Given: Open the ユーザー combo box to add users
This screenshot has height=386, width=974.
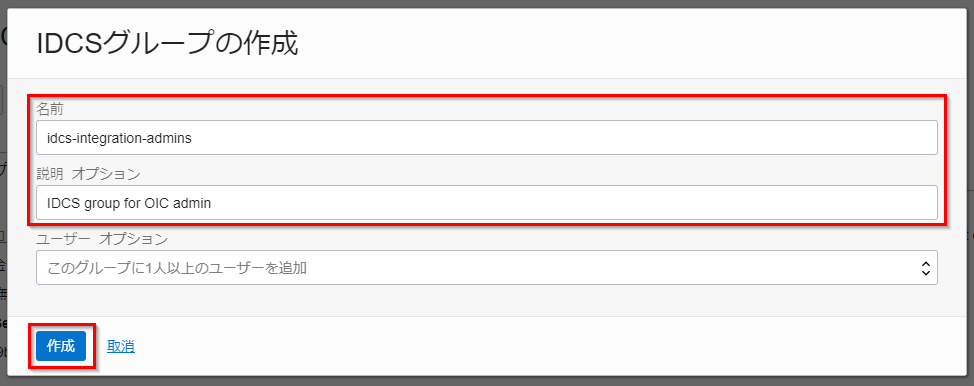Looking at the screenshot, I should (x=486, y=268).
